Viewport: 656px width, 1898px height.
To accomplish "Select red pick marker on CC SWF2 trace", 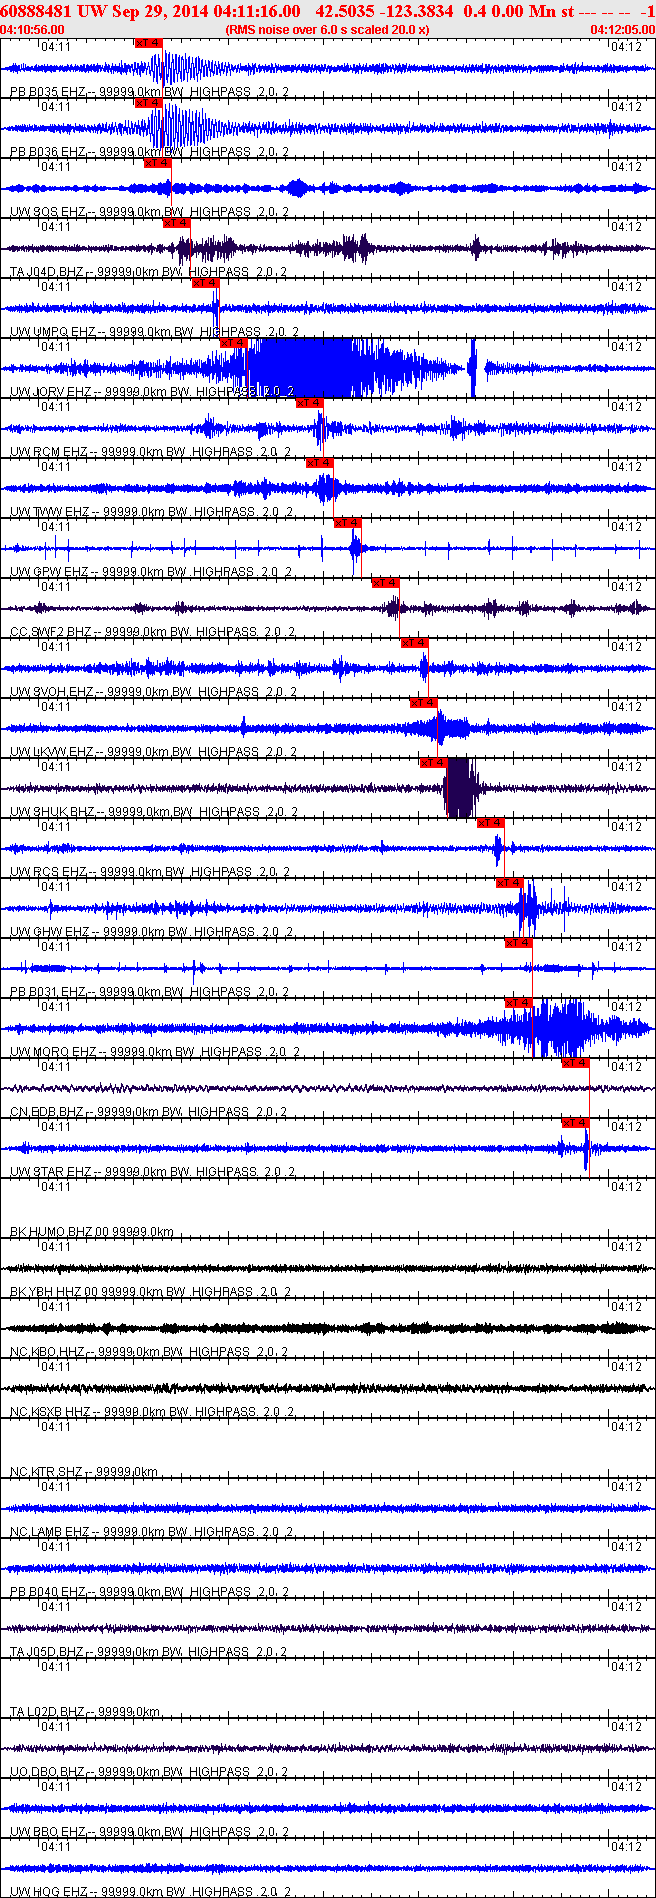I will click(x=385, y=583).
